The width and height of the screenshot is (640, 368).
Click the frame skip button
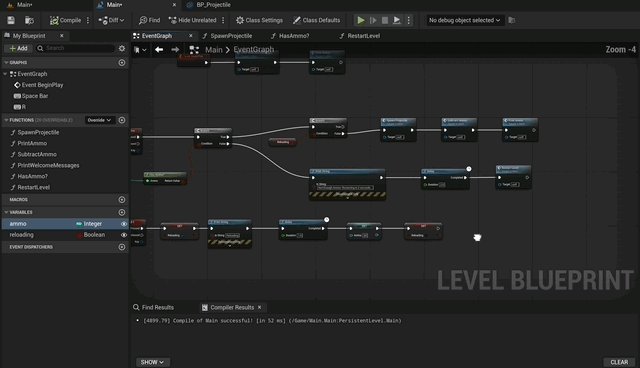373,20
